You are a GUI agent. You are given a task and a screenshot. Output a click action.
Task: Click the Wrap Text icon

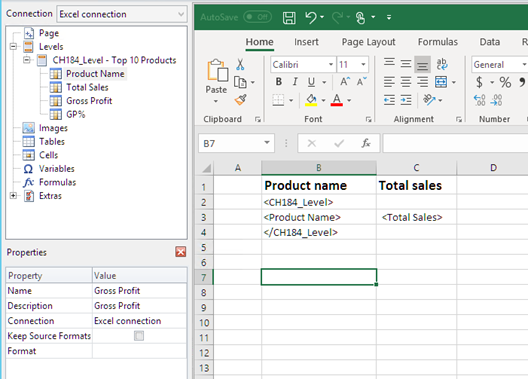pos(442,64)
